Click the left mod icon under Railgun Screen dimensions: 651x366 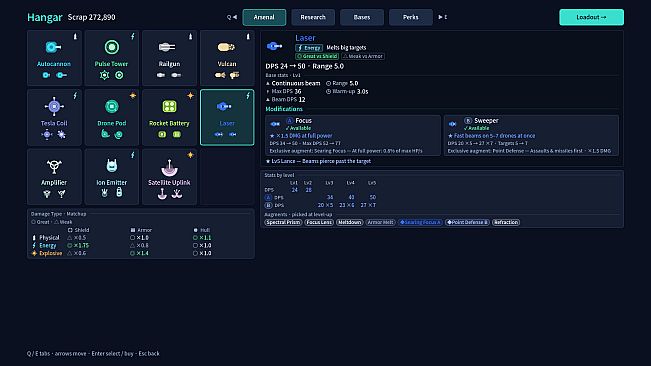pyautogui.click(x=161, y=75)
